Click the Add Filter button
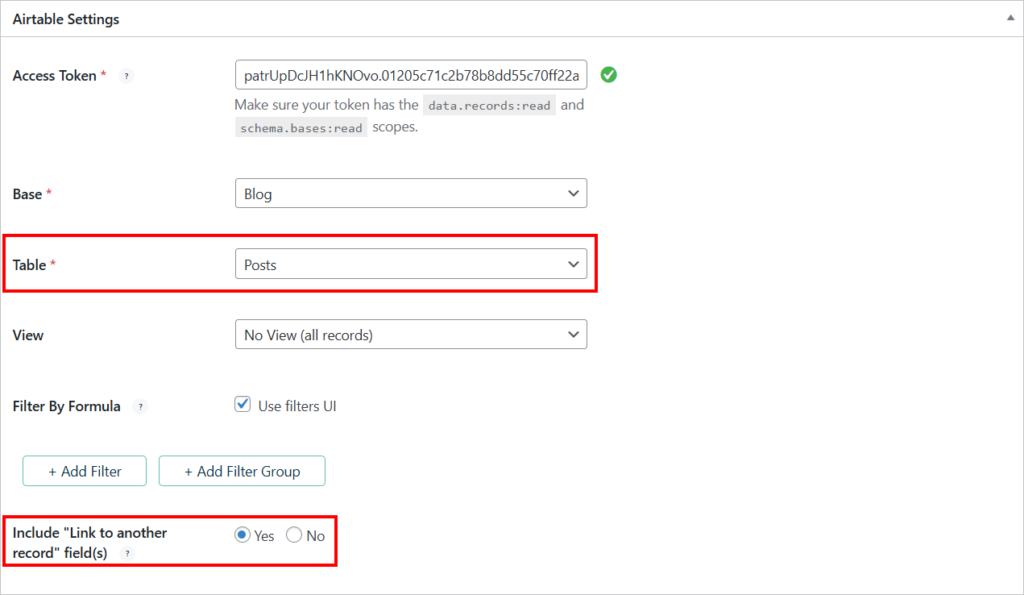 coord(84,471)
